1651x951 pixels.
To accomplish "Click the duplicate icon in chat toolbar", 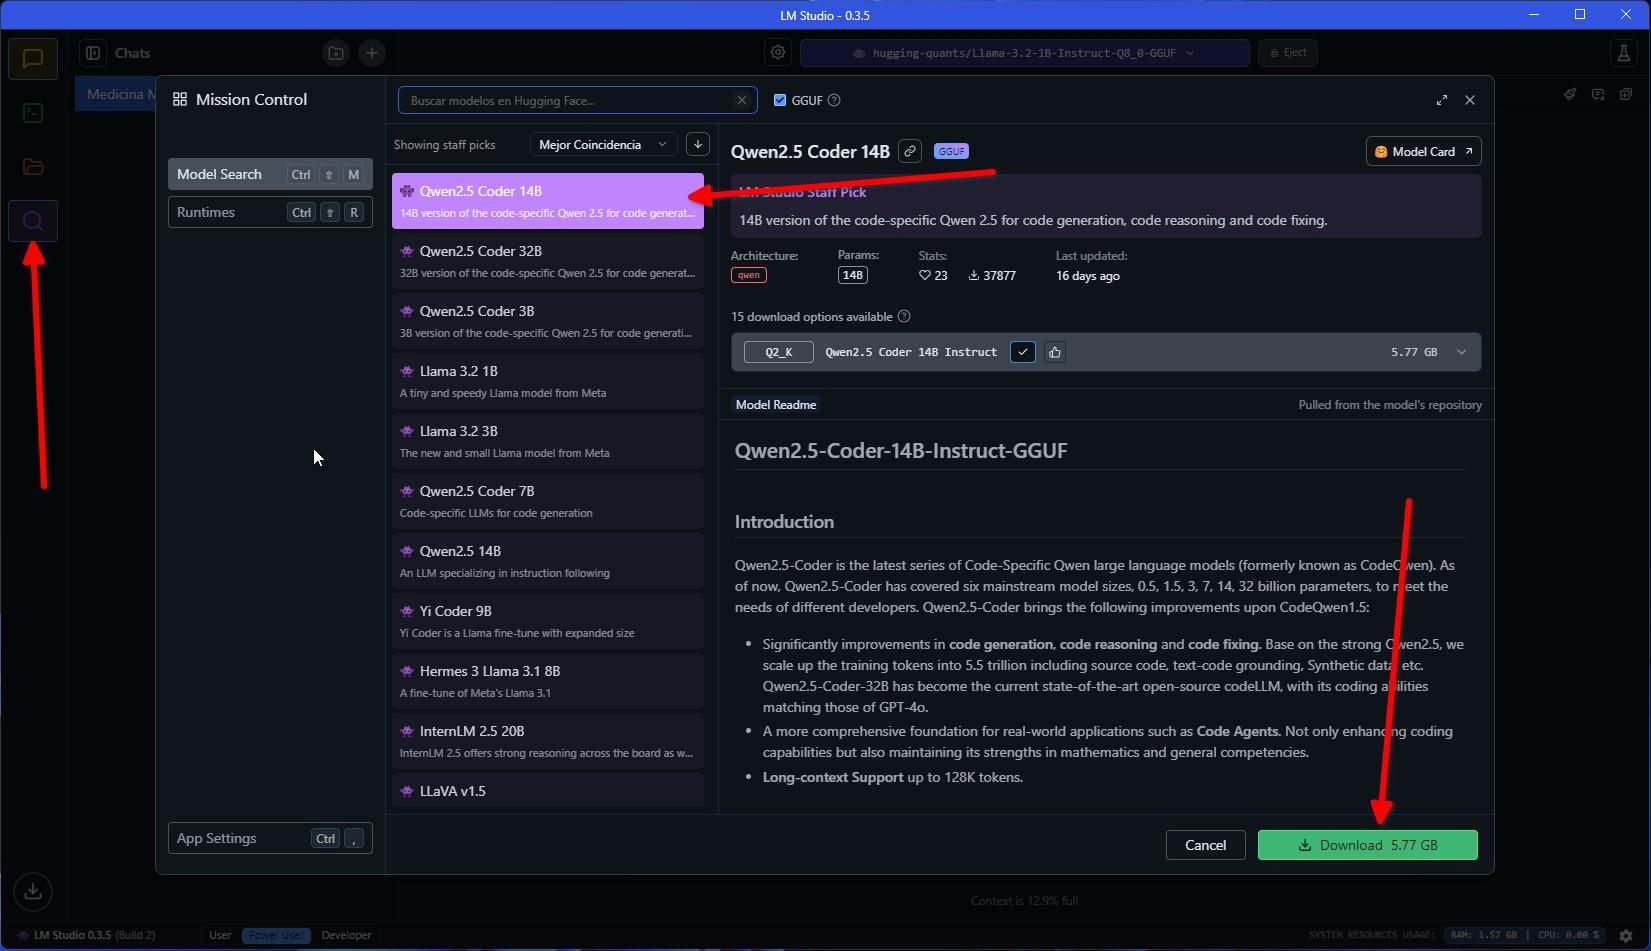I will [1626, 94].
